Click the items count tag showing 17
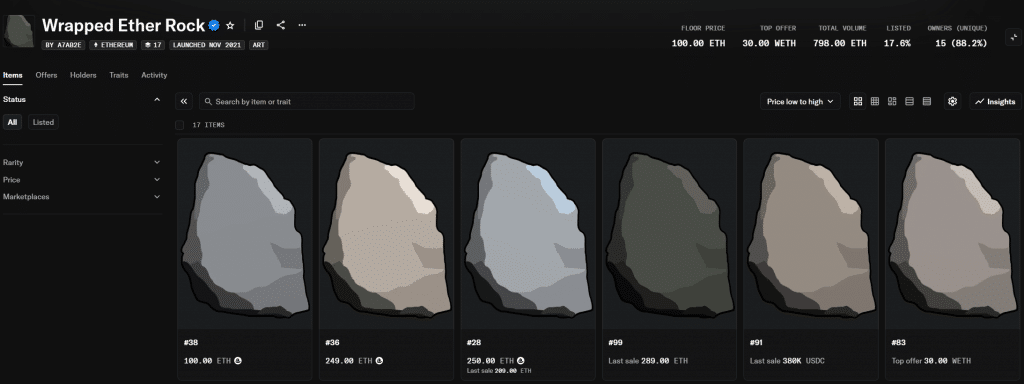 pos(153,45)
